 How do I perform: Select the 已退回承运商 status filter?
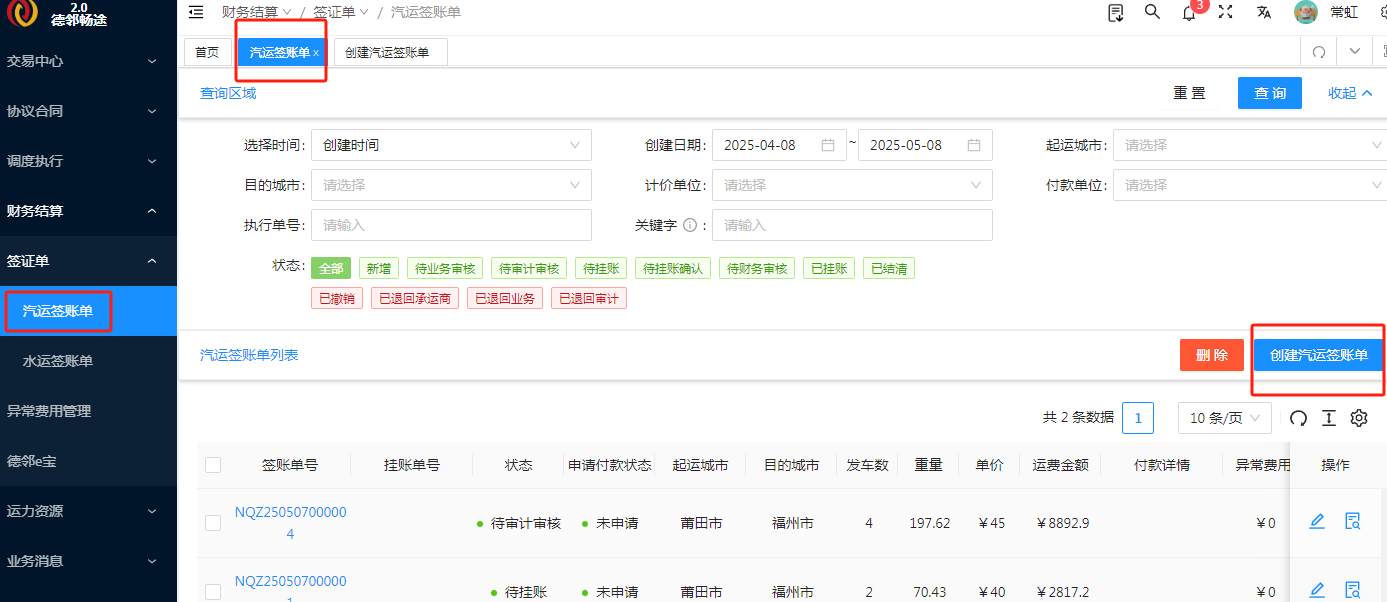pyautogui.click(x=415, y=298)
